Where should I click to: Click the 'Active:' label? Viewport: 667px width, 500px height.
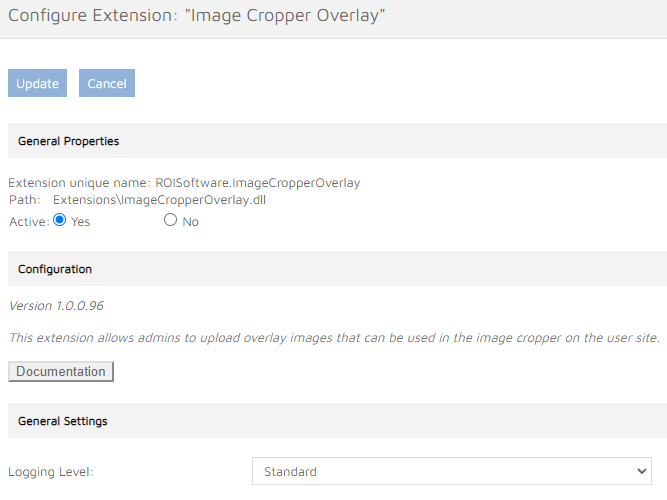28,222
